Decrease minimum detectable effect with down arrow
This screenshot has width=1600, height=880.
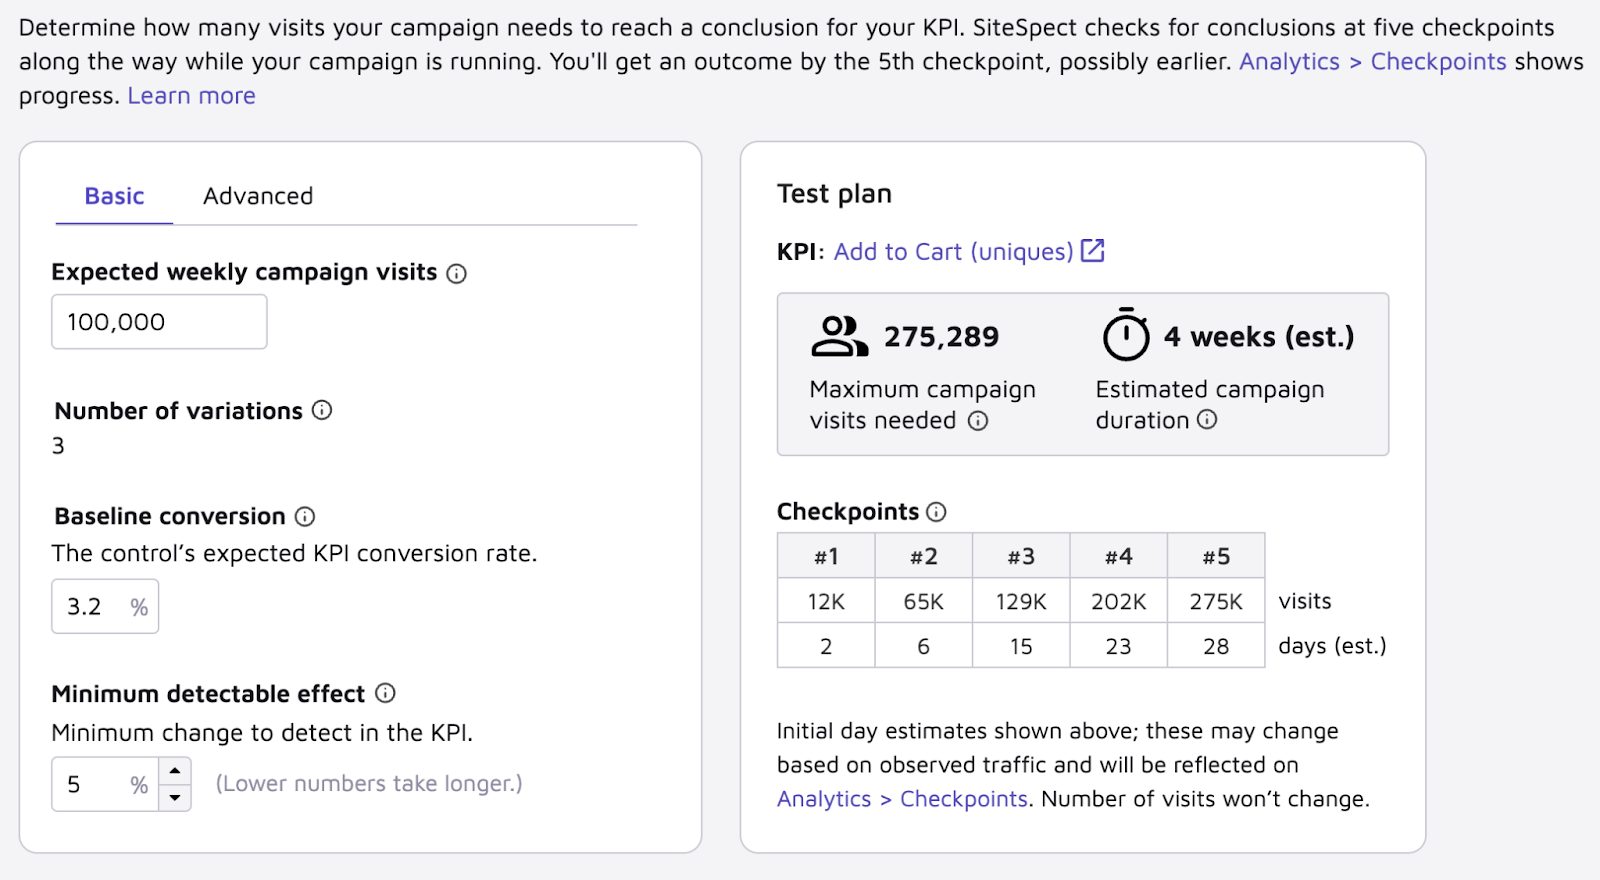[175, 798]
